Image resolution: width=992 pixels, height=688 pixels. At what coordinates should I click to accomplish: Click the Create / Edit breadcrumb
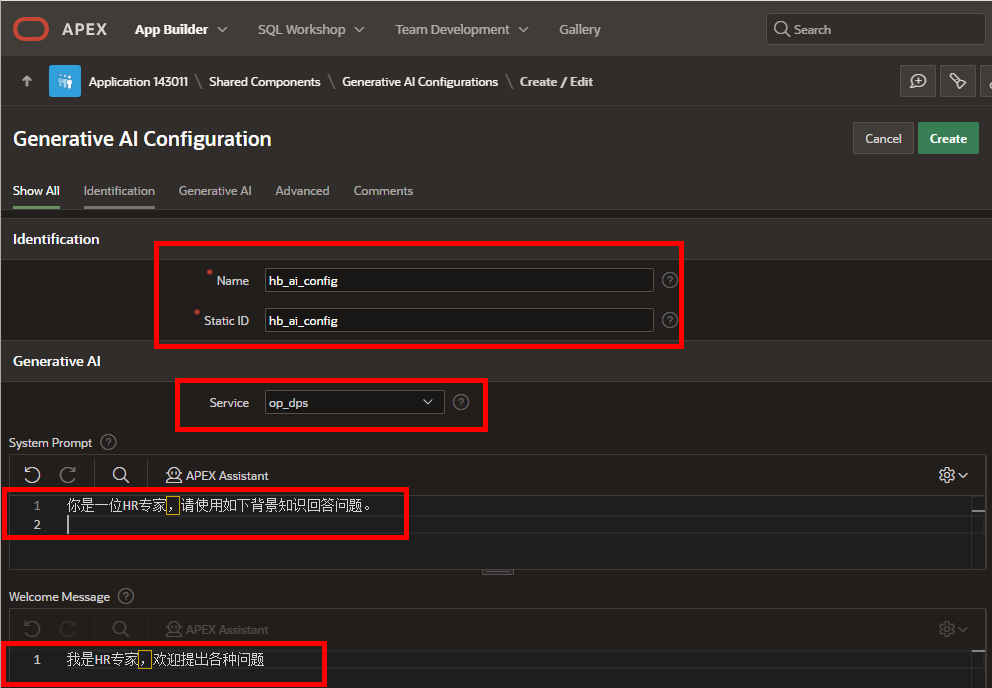pos(556,82)
